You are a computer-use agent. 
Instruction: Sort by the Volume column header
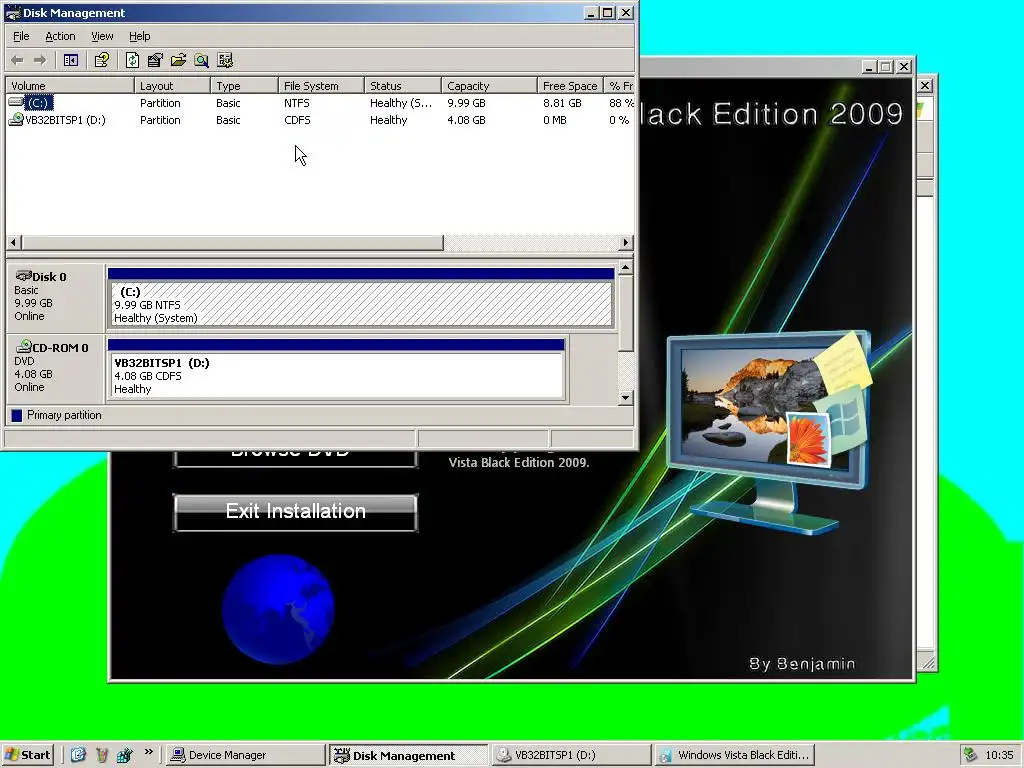(x=70, y=86)
